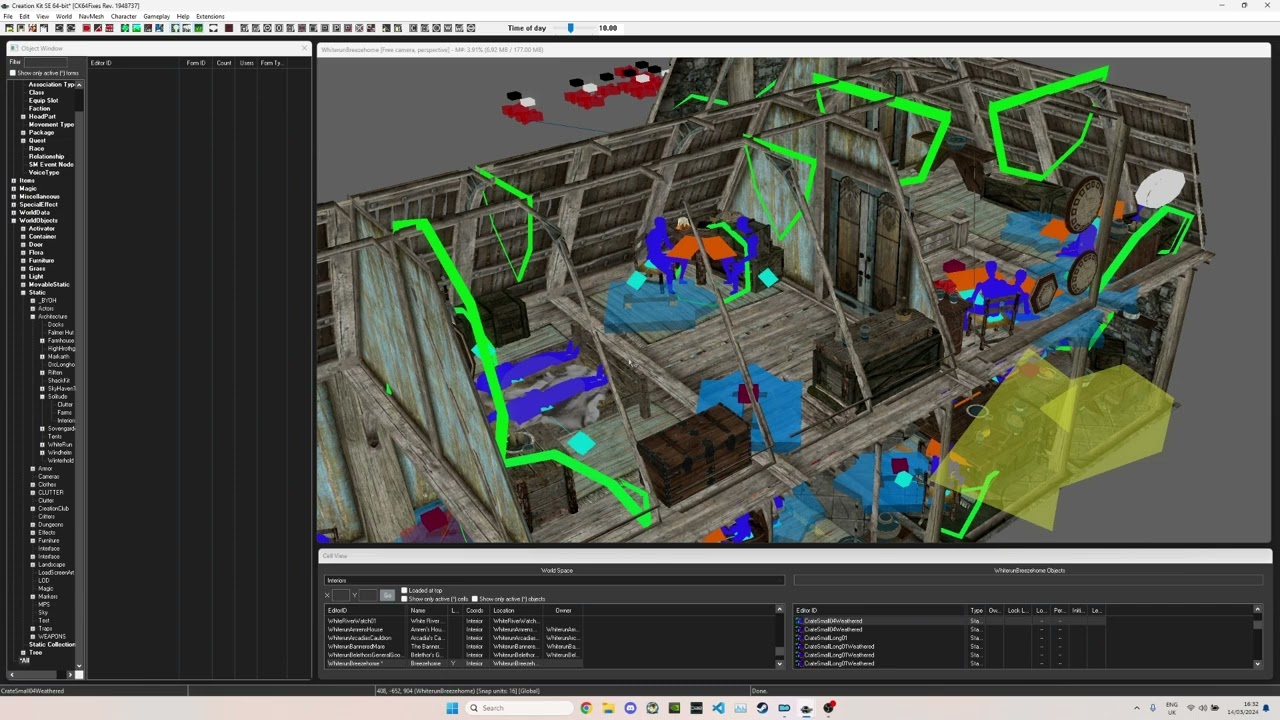Viewport: 1280px width, 720px height.
Task: Open Steam from the taskbar
Action: click(x=762, y=708)
